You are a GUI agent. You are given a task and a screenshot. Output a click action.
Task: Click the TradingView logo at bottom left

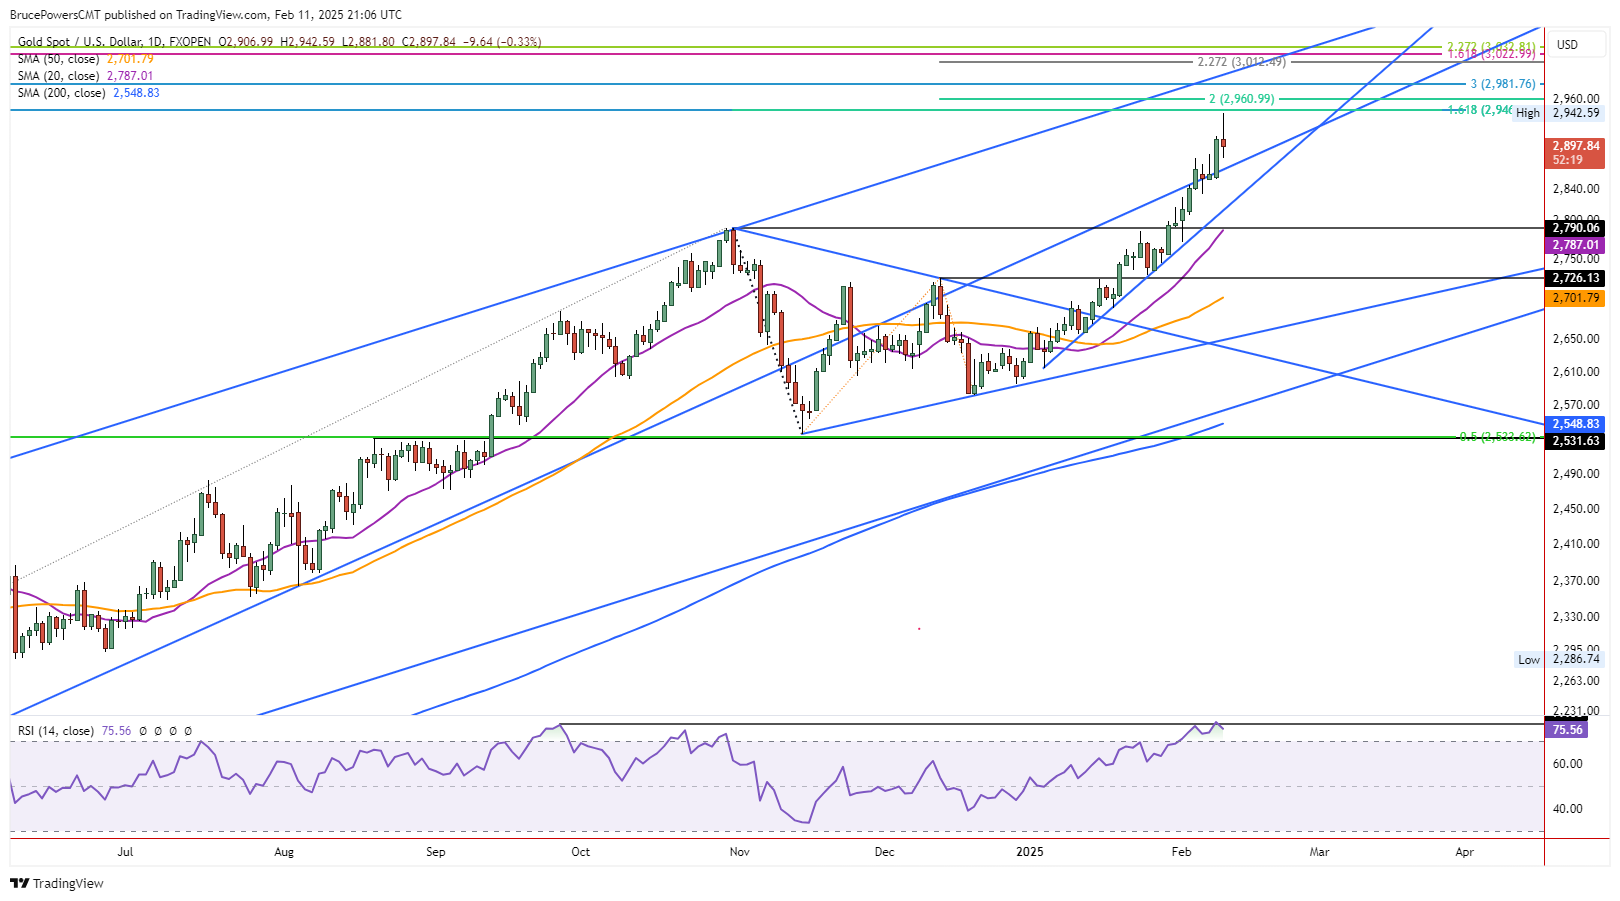[x=57, y=883]
